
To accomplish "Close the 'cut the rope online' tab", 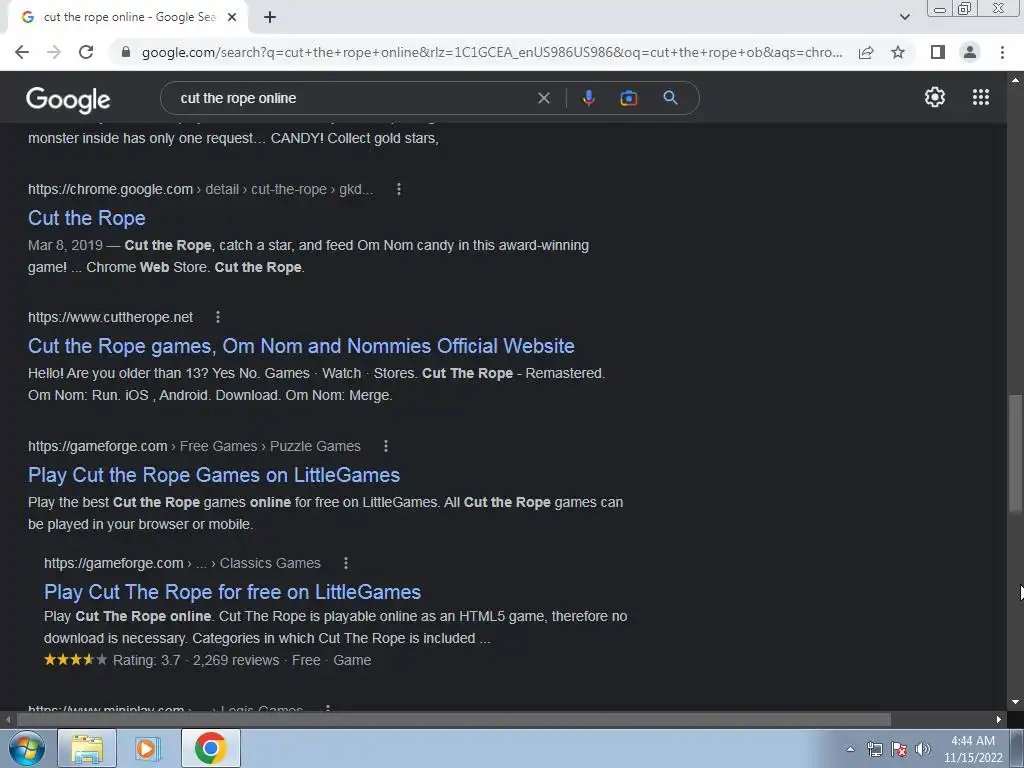I will [x=232, y=17].
